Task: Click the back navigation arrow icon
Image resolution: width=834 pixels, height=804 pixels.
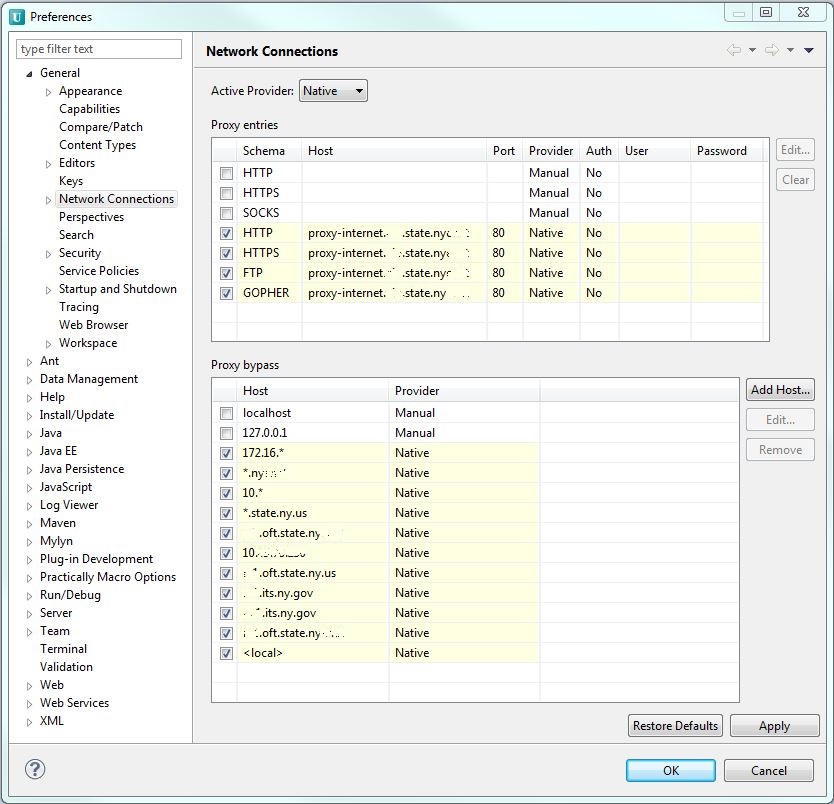Action: [x=734, y=50]
